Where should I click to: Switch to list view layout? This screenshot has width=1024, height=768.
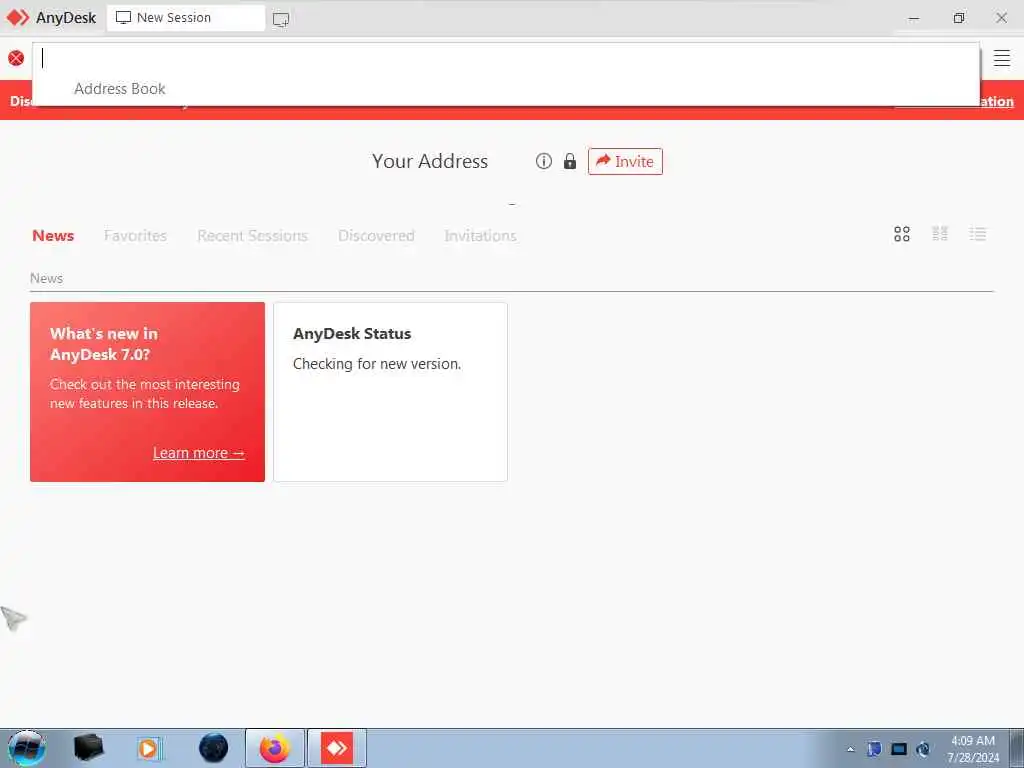(978, 234)
